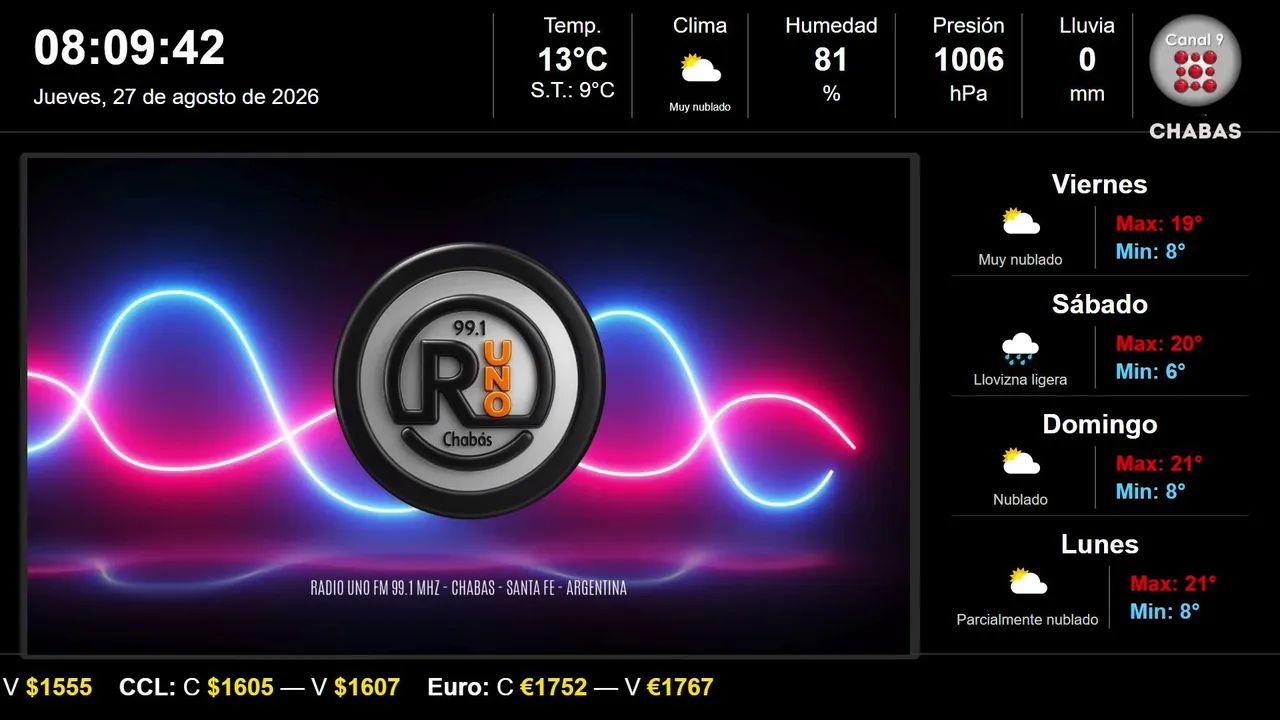Click the mm rainfall unit
This screenshot has height=720, width=1280.
tap(1087, 95)
